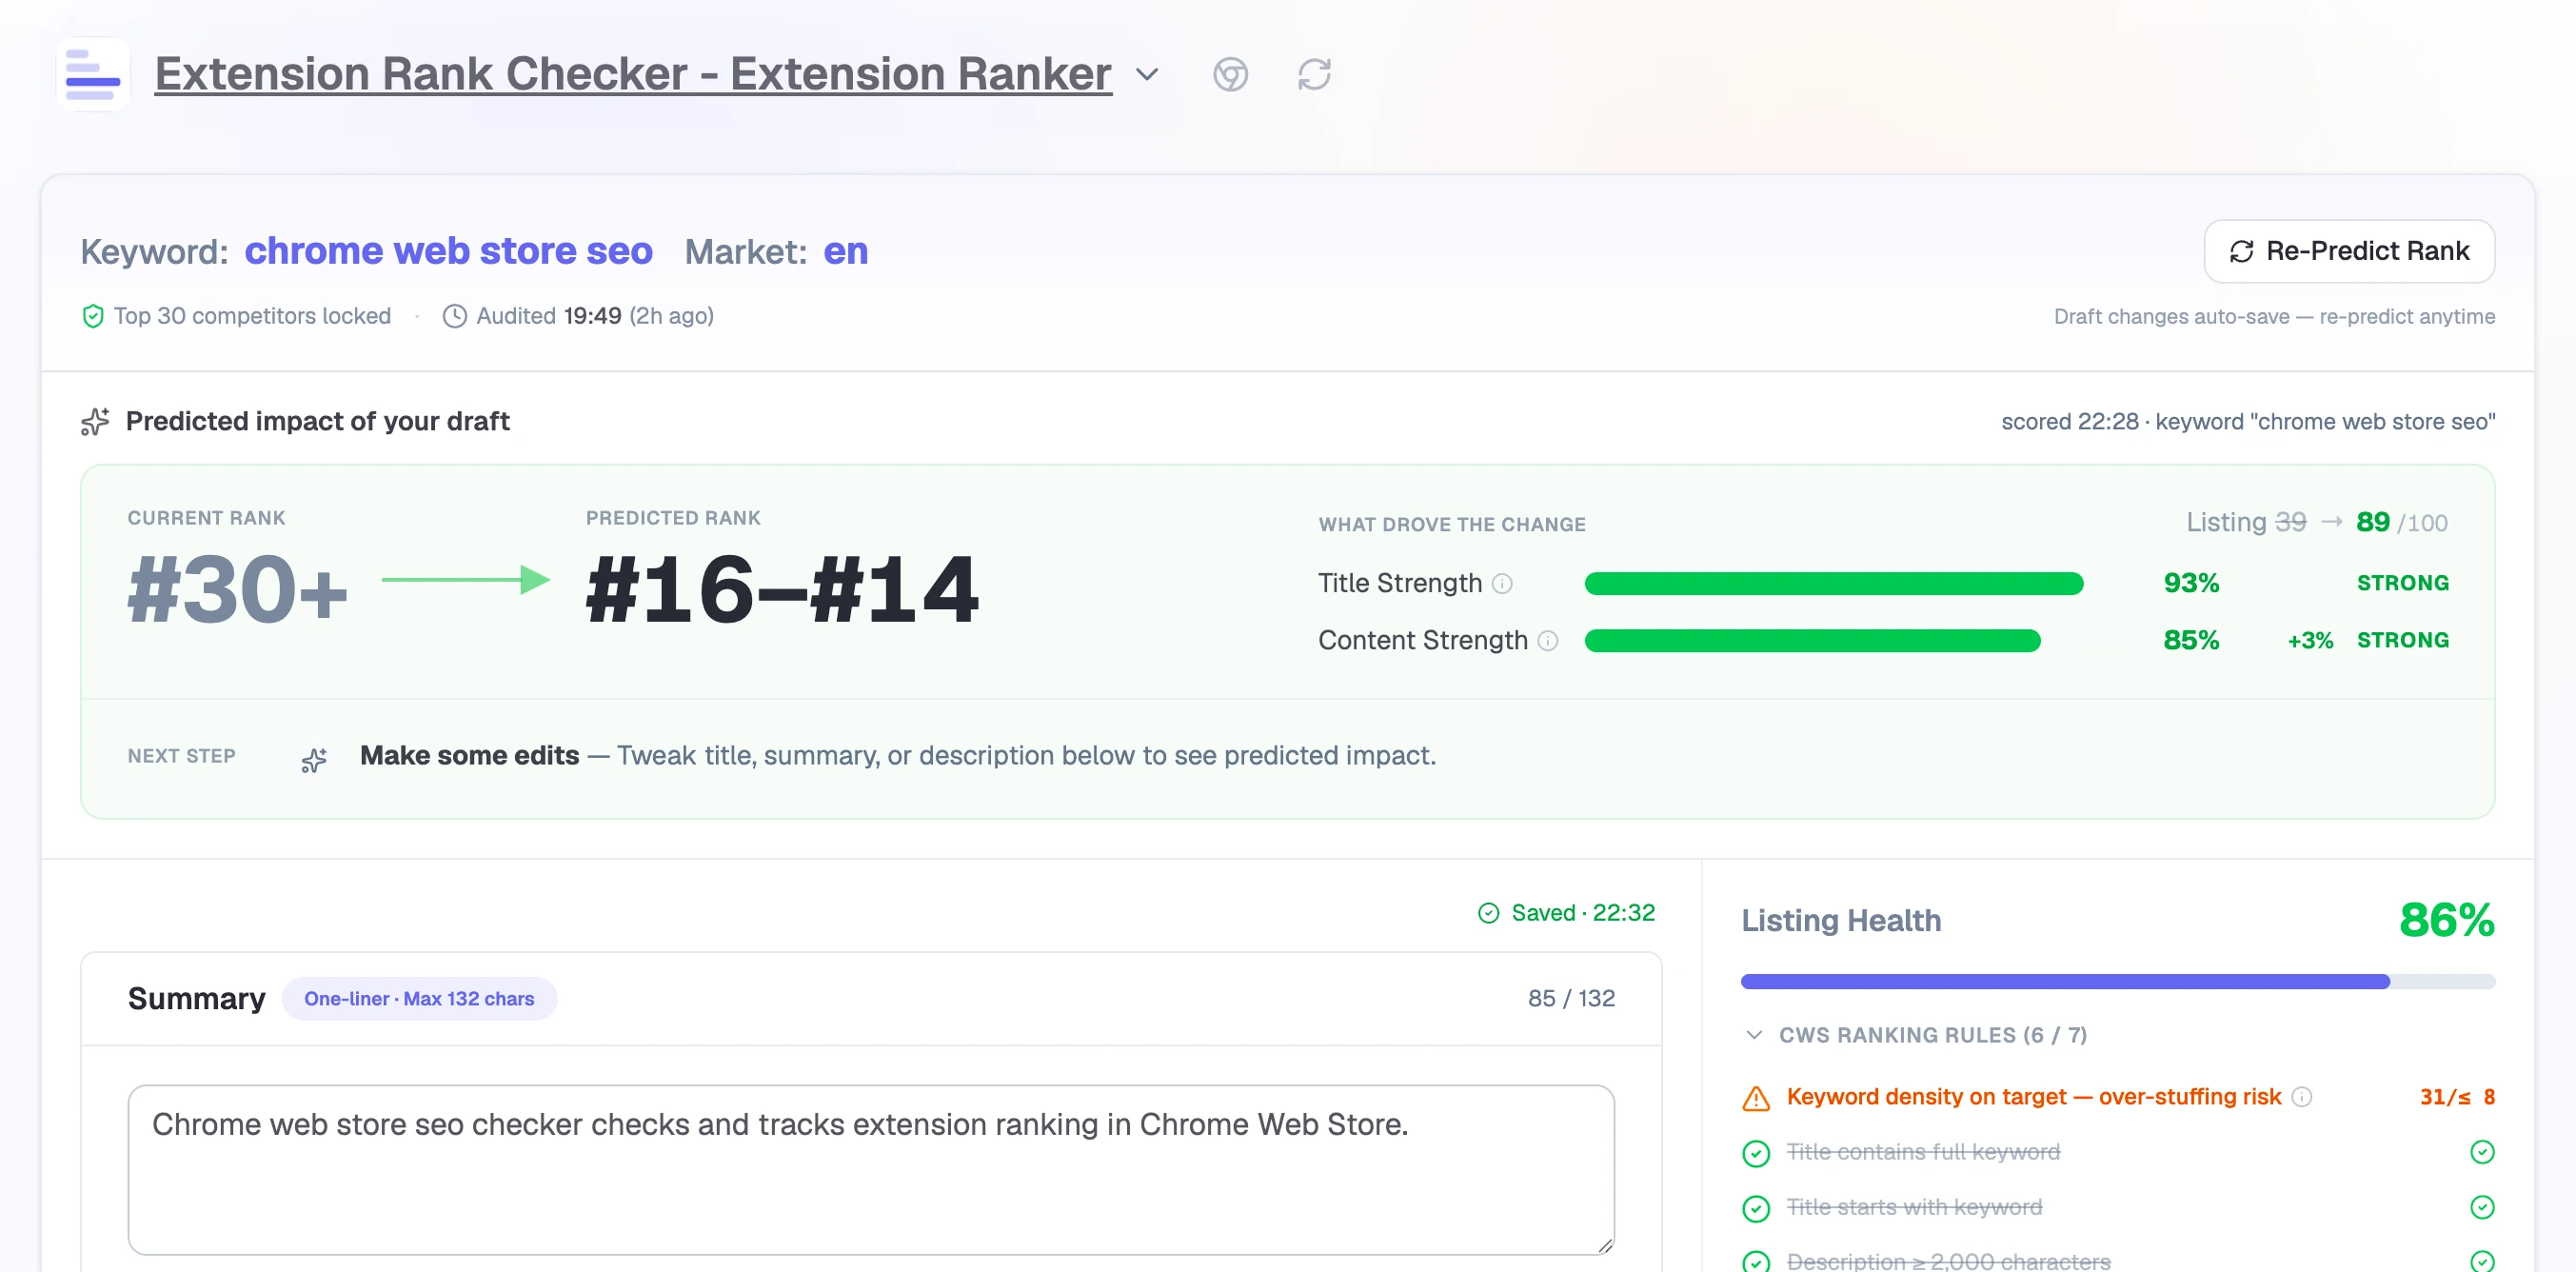Click the Saved checkmark status icon

click(x=1488, y=913)
